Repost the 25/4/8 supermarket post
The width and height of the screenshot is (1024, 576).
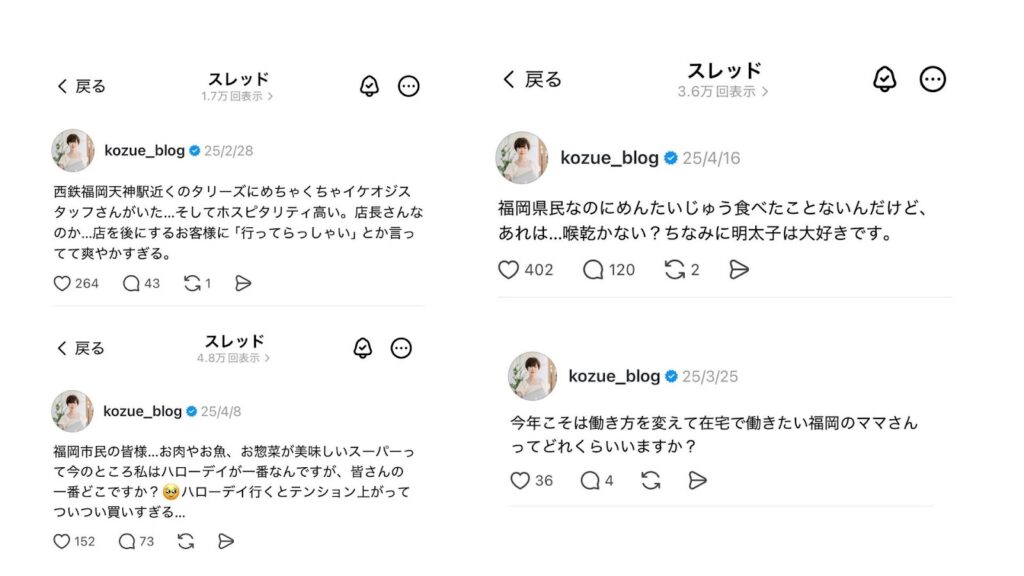tap(185, 541)
